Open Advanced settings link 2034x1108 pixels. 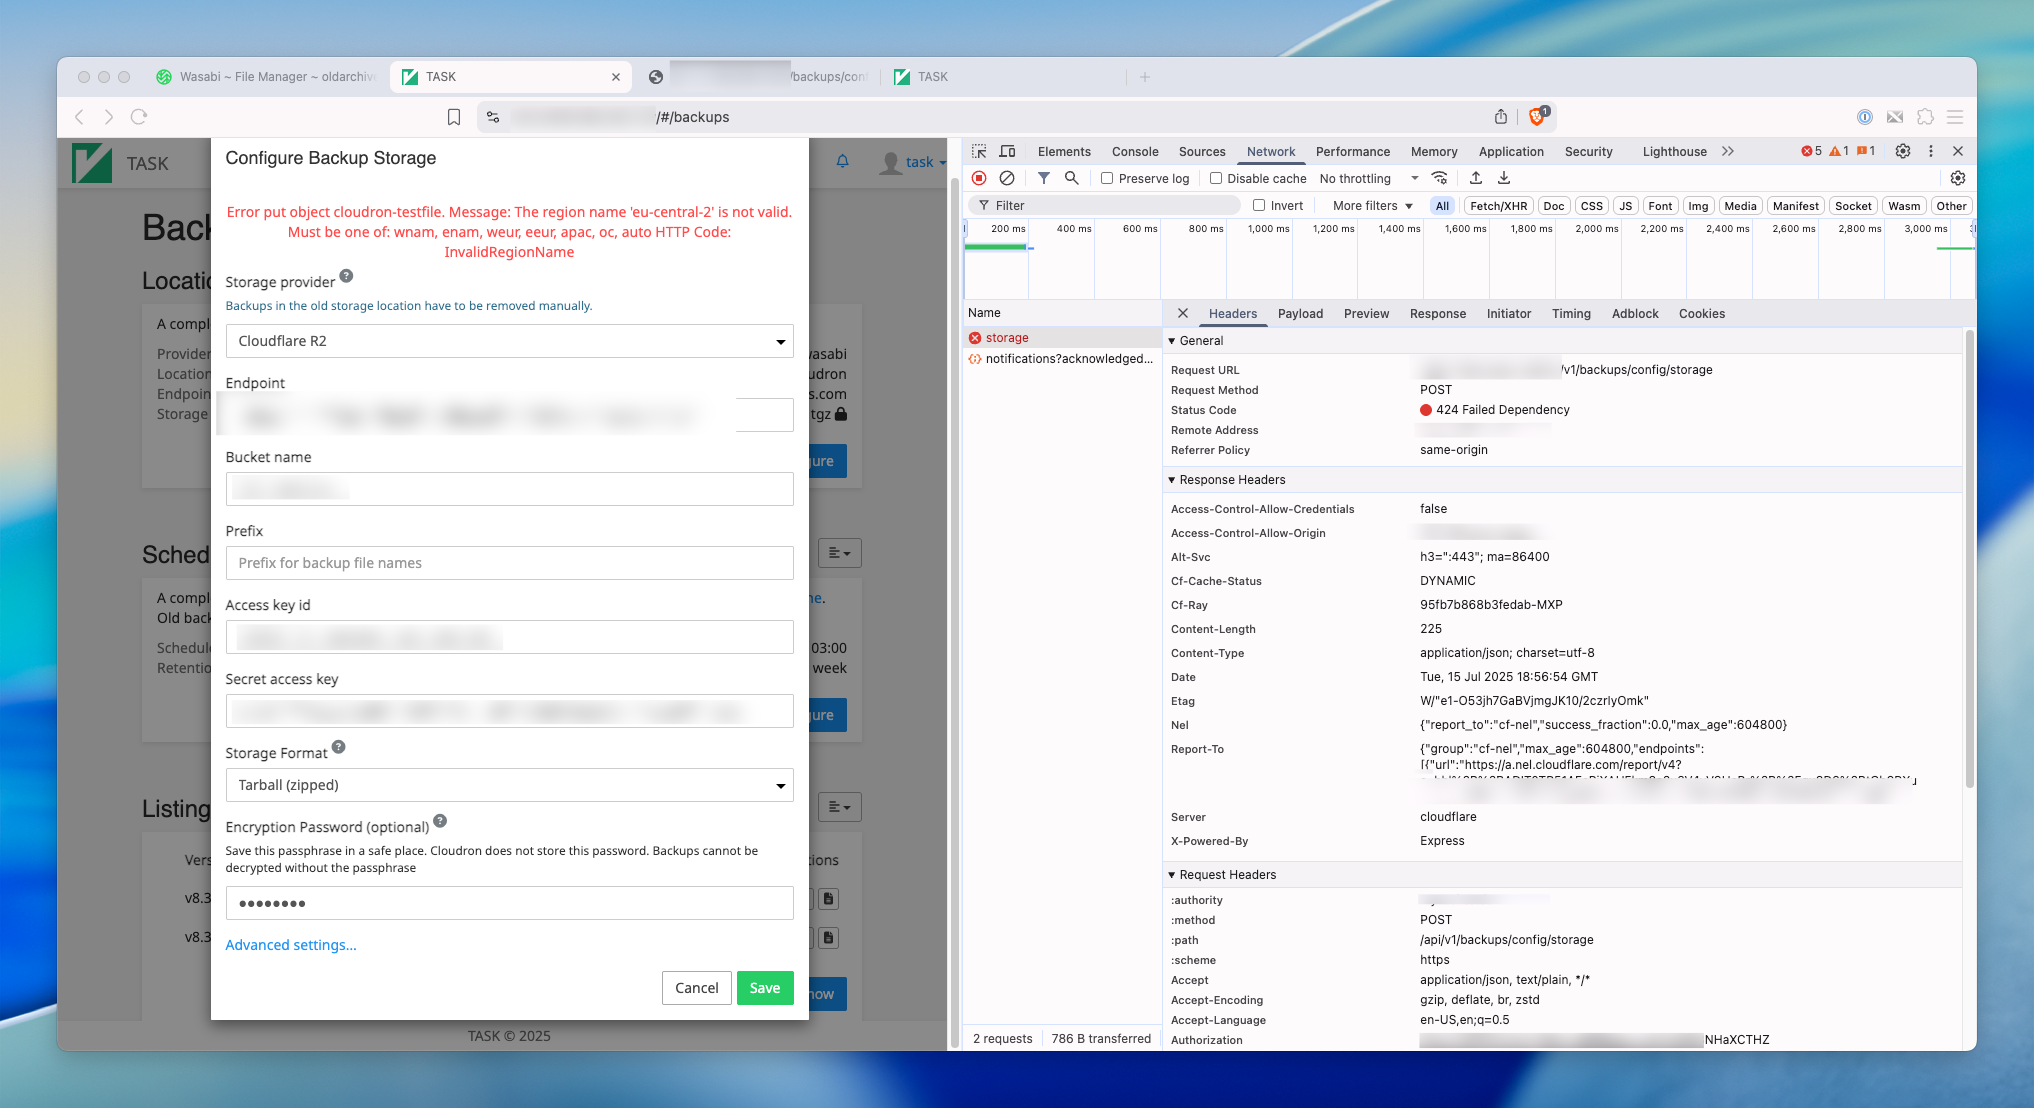point(290,945)
